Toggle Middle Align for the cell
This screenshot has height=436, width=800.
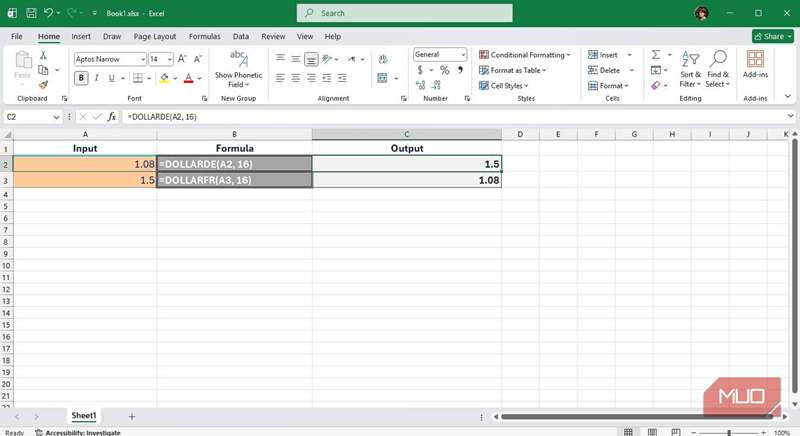pos(296,59)
